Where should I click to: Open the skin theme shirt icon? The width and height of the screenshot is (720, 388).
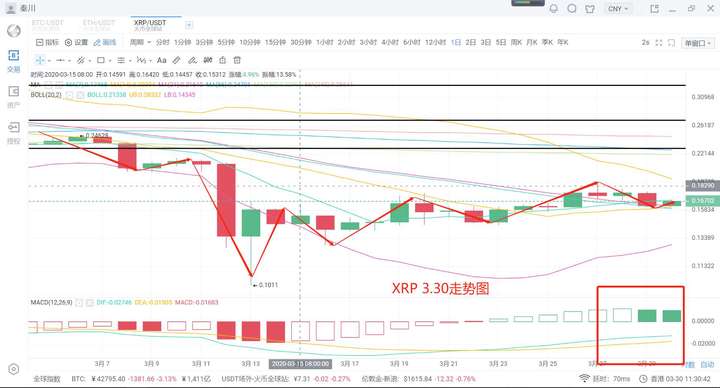point(590,9)
